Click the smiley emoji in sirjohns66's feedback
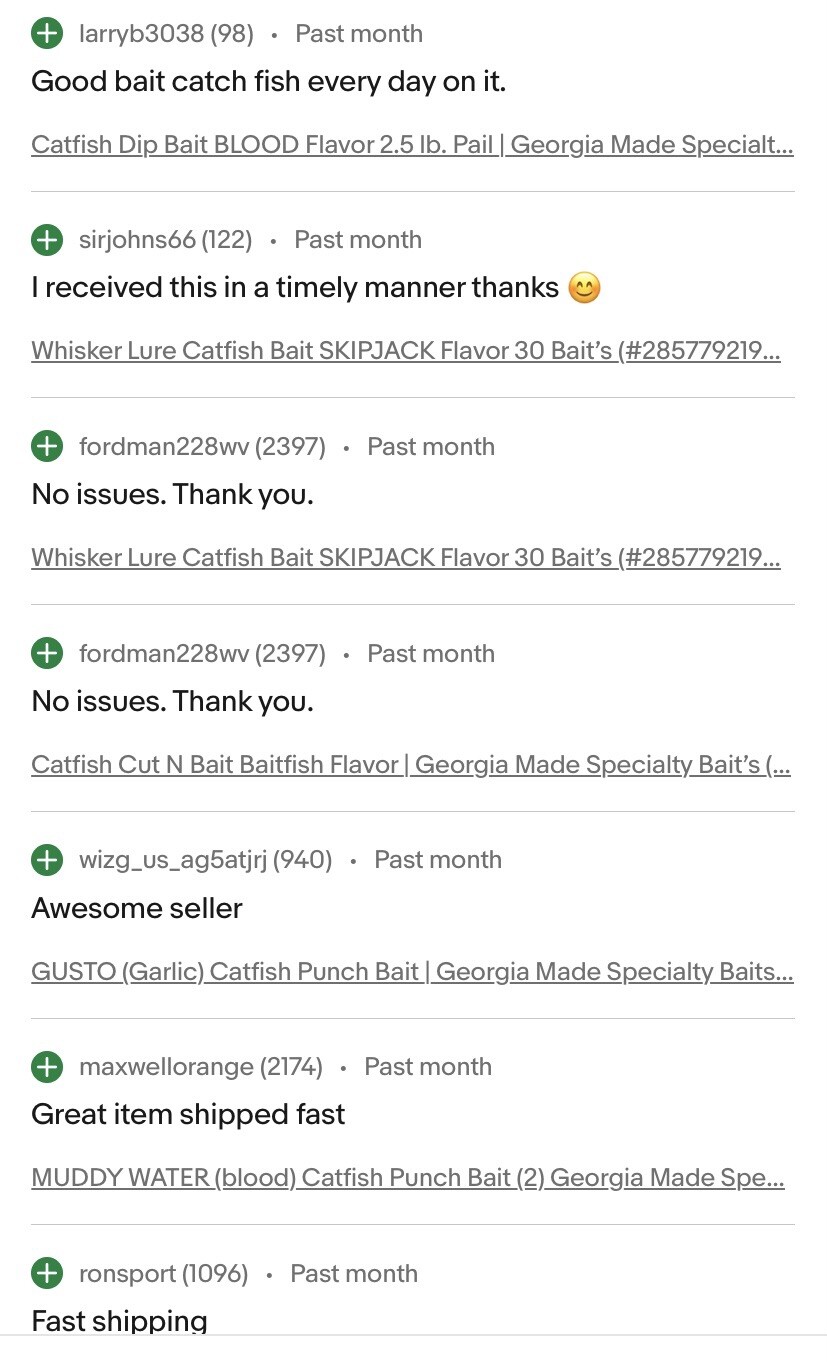 click(x=584, y=289)
